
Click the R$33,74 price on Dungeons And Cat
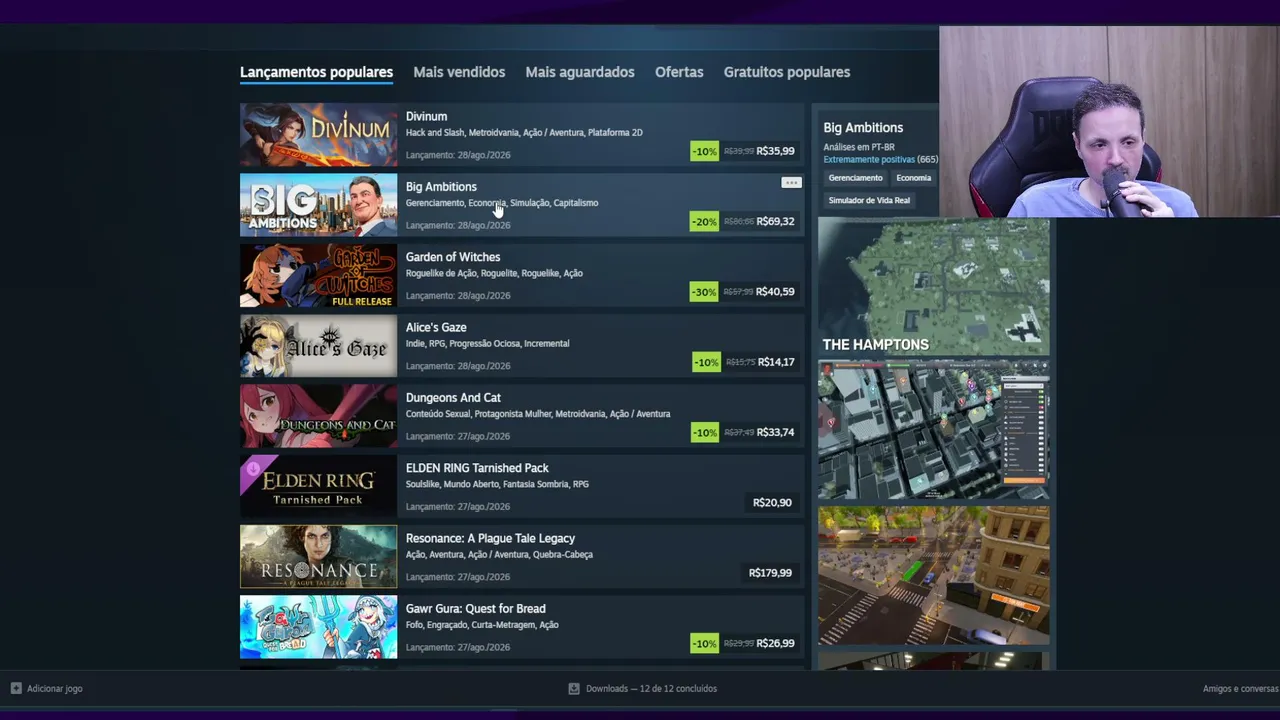click(775, 432)
